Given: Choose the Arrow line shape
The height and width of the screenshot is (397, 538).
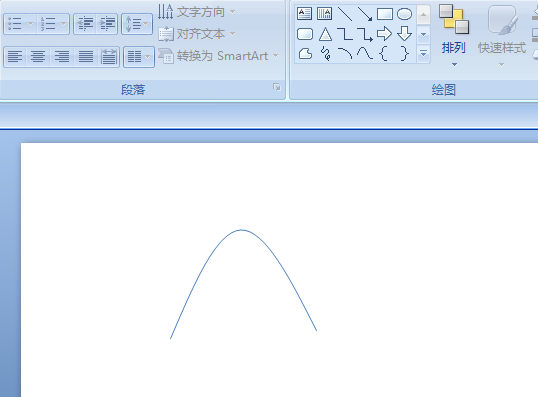Looking at the screenshot, I should (x=364, y=14).
